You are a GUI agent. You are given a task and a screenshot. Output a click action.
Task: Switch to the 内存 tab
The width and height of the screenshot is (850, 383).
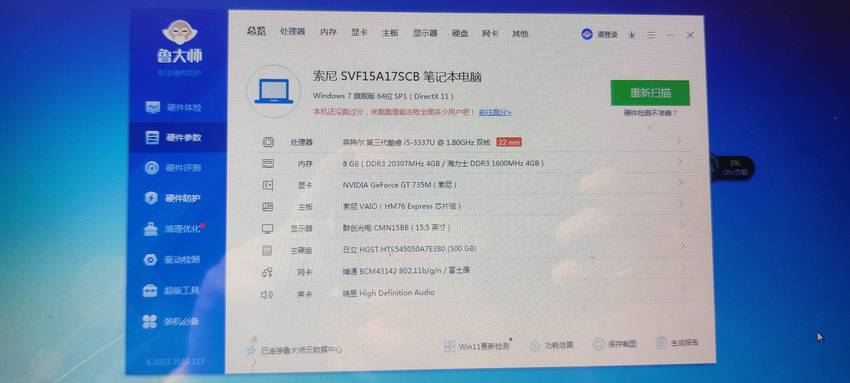tap(329, 32)
